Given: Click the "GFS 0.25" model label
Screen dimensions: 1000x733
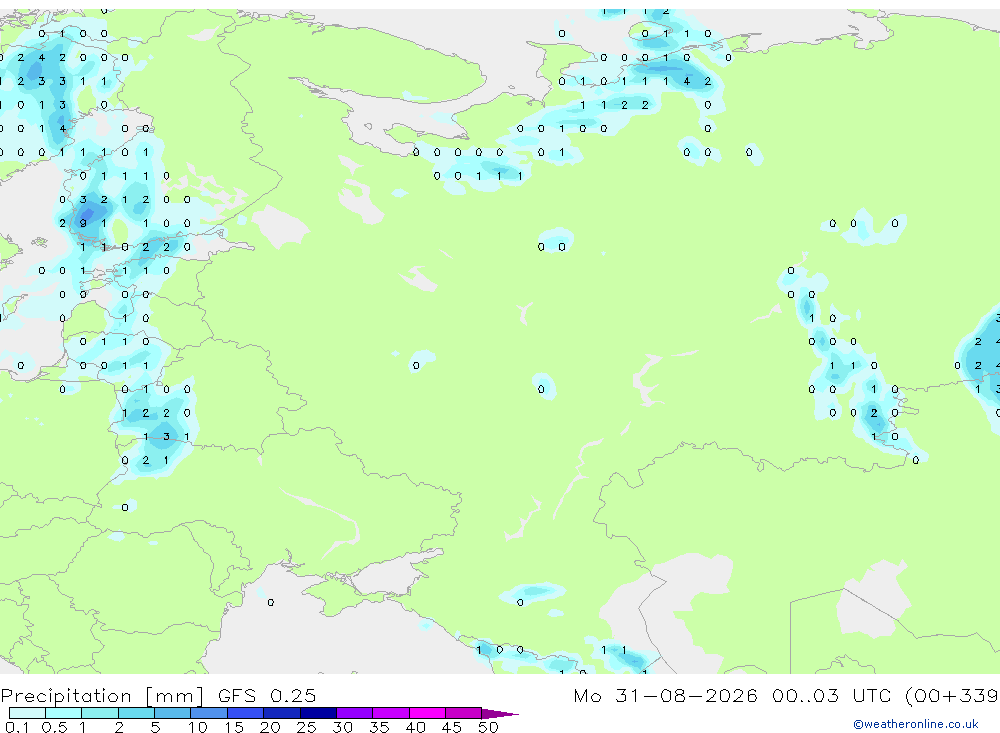Looking at the screenshot, I should tap(267, 695).
